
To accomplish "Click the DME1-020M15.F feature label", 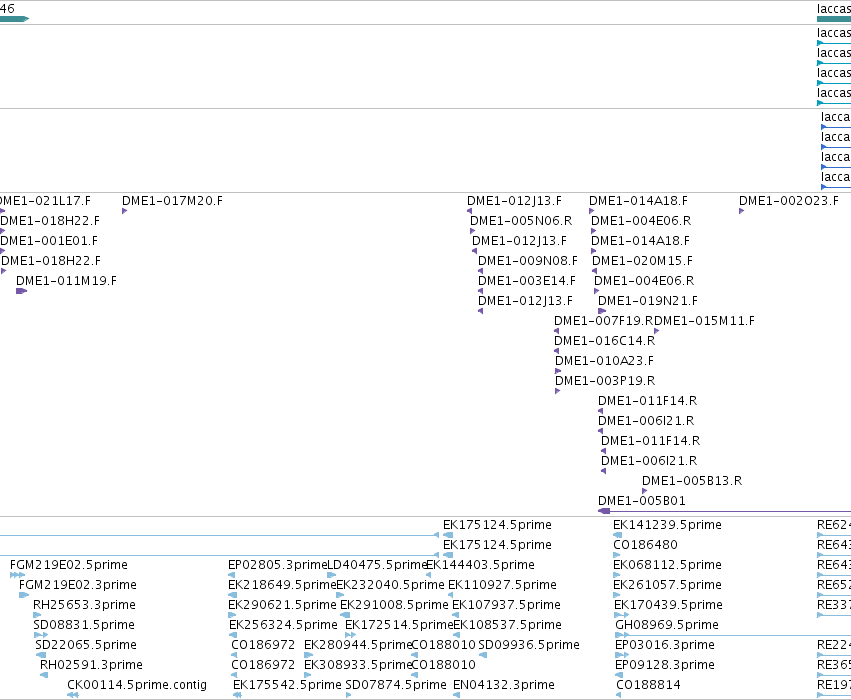I will pyautogui.click(x=642, y=261).
